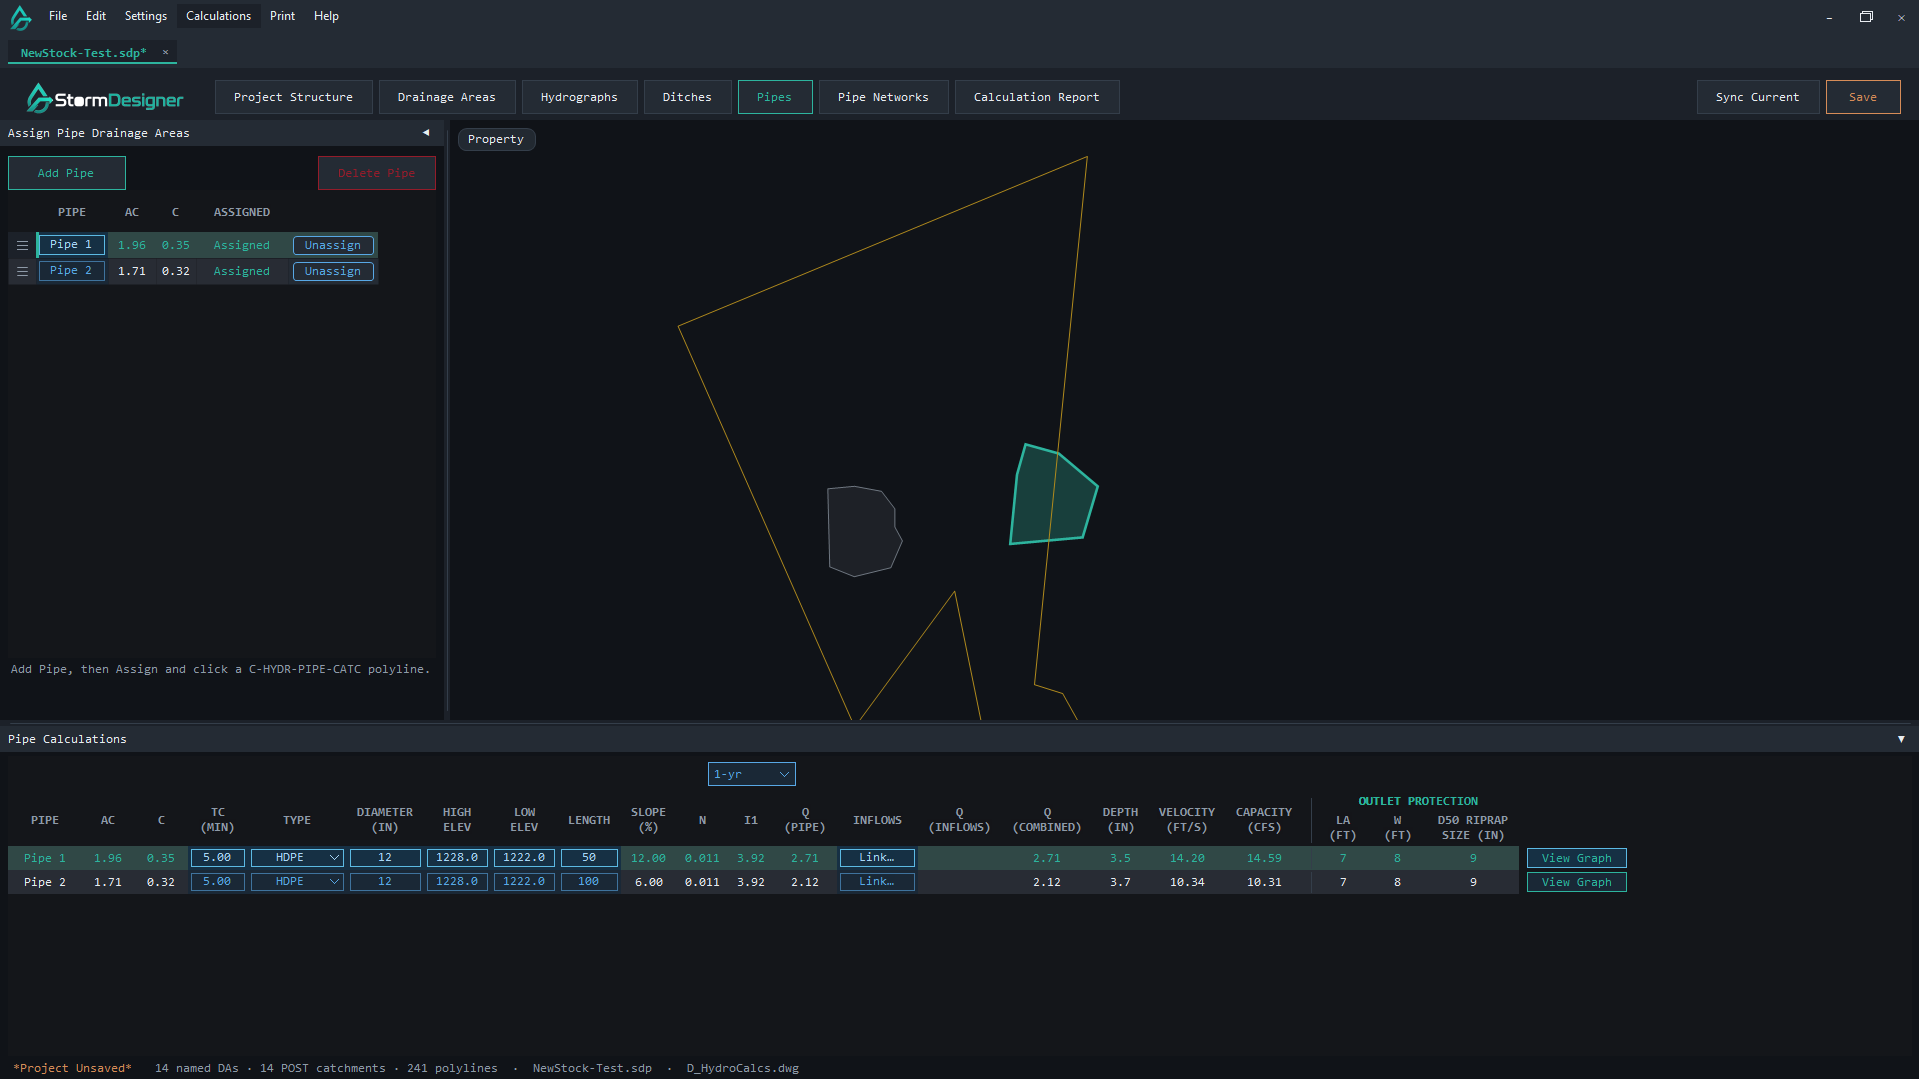Open Pipe 1 type HDPE dropdown

(297, 858)
